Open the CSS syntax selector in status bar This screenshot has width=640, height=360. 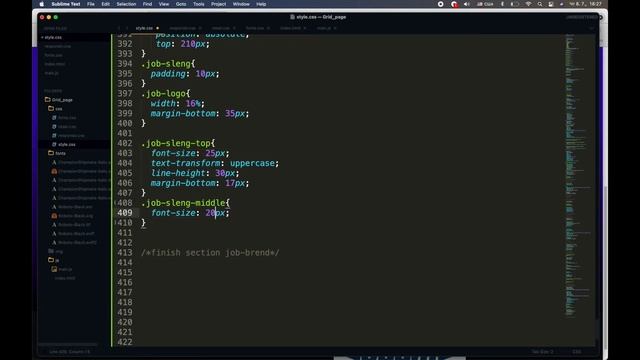pyautogui.click(x=576, y=351)
